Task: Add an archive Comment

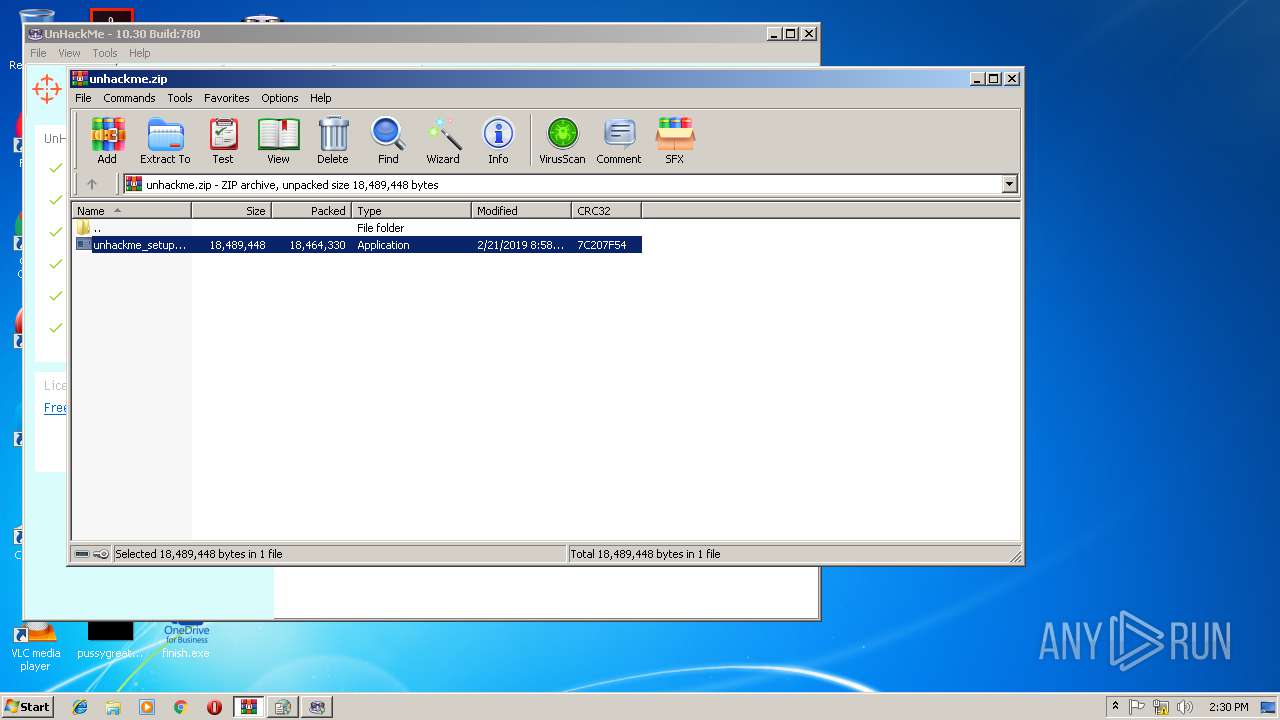Action: coord(619,140)
